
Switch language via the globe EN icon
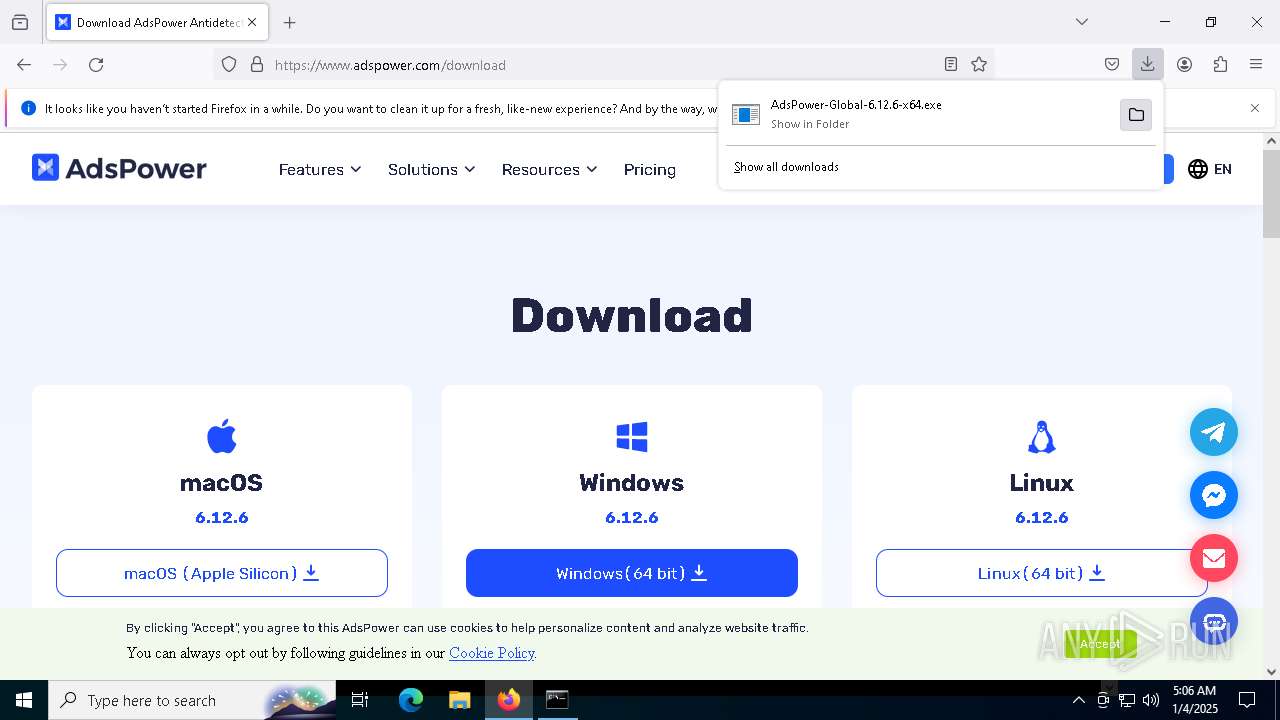[1210, 169]
